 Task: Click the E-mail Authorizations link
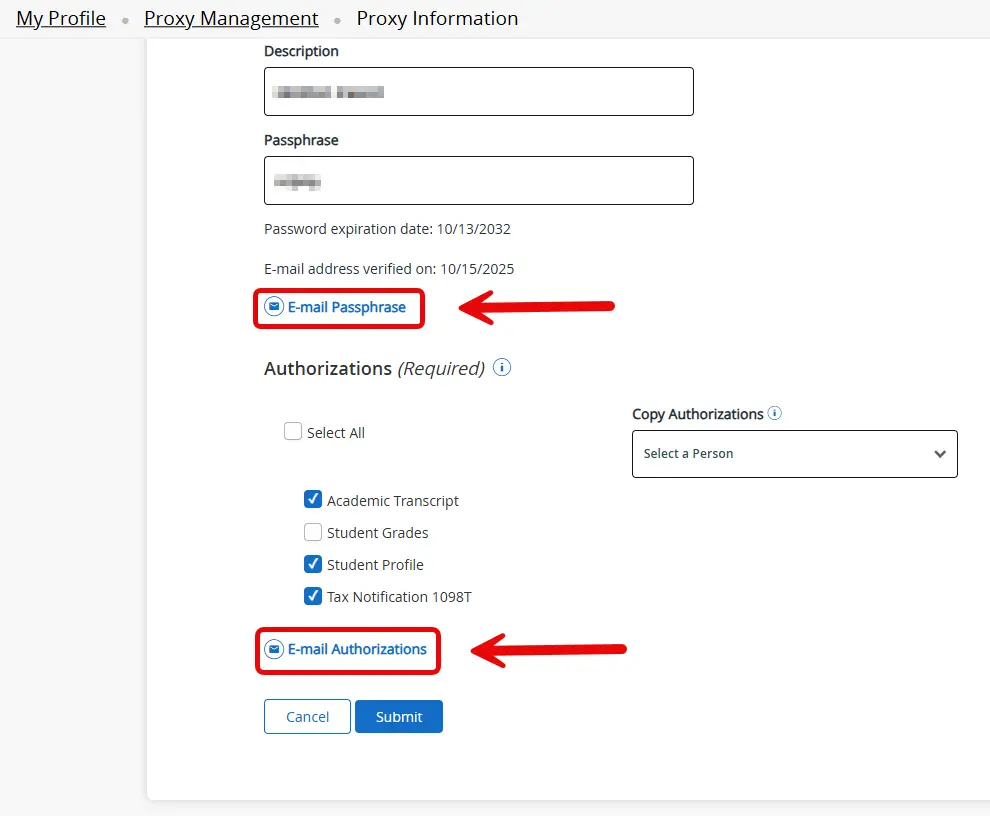355,649
